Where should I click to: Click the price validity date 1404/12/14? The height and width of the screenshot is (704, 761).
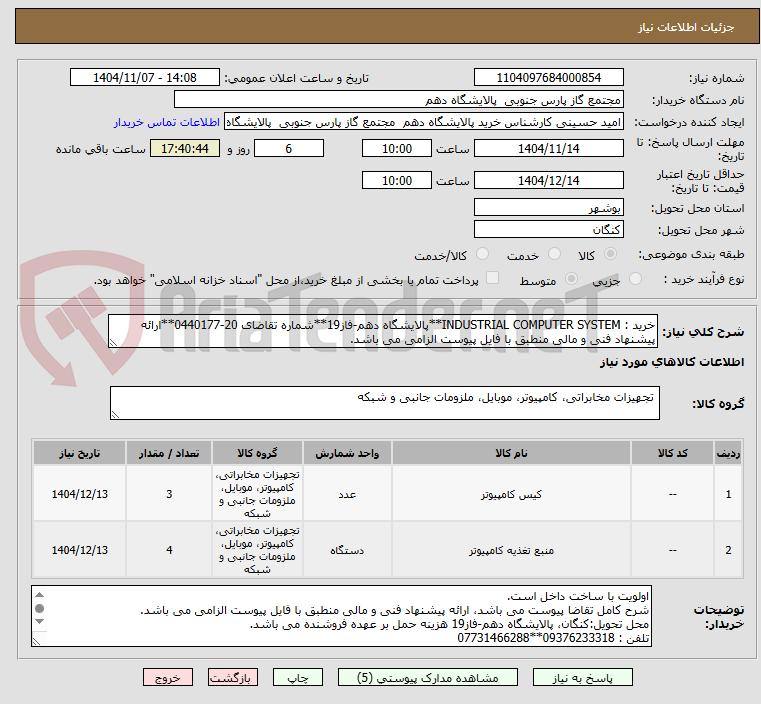point(548,180)
